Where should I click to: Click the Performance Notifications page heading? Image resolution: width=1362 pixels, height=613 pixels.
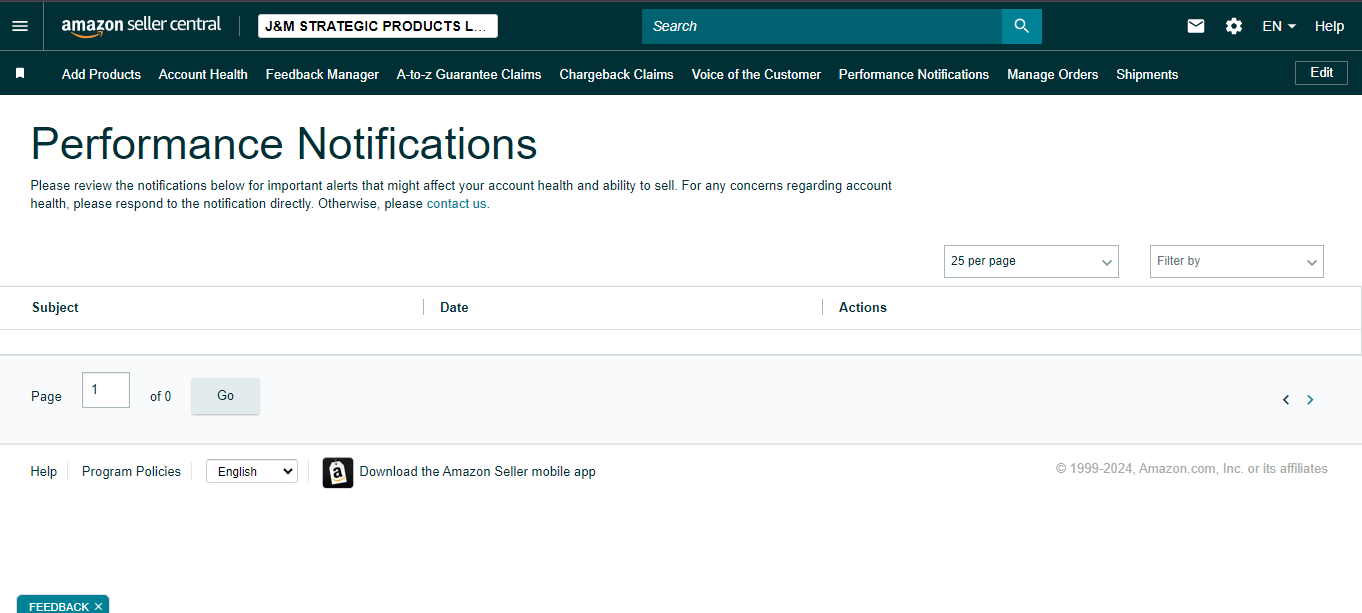tap(284, 144)
